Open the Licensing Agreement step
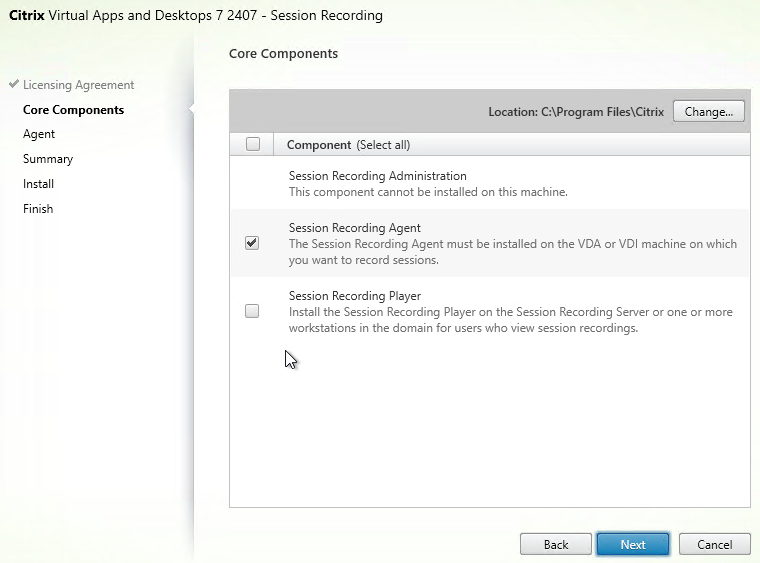Image resolution: width=760 pixels, height=563 pixels. coord(79,85)
